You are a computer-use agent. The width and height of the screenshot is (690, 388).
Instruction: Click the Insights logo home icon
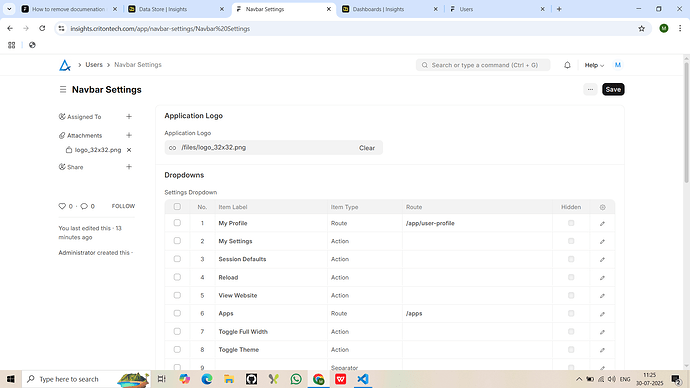click(65, 65)
